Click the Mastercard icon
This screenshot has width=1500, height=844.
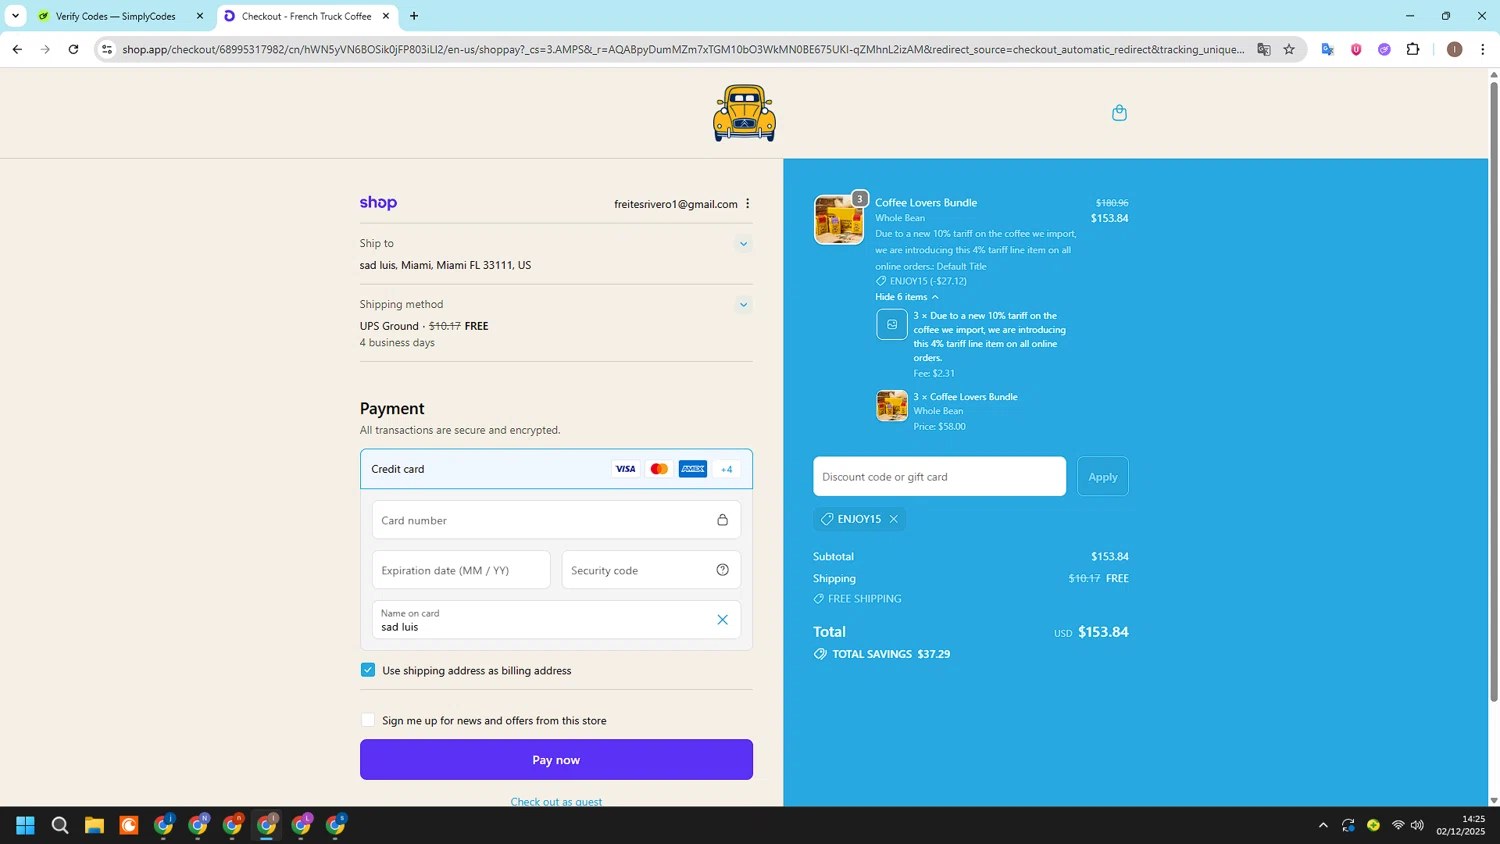coord(659,469)
